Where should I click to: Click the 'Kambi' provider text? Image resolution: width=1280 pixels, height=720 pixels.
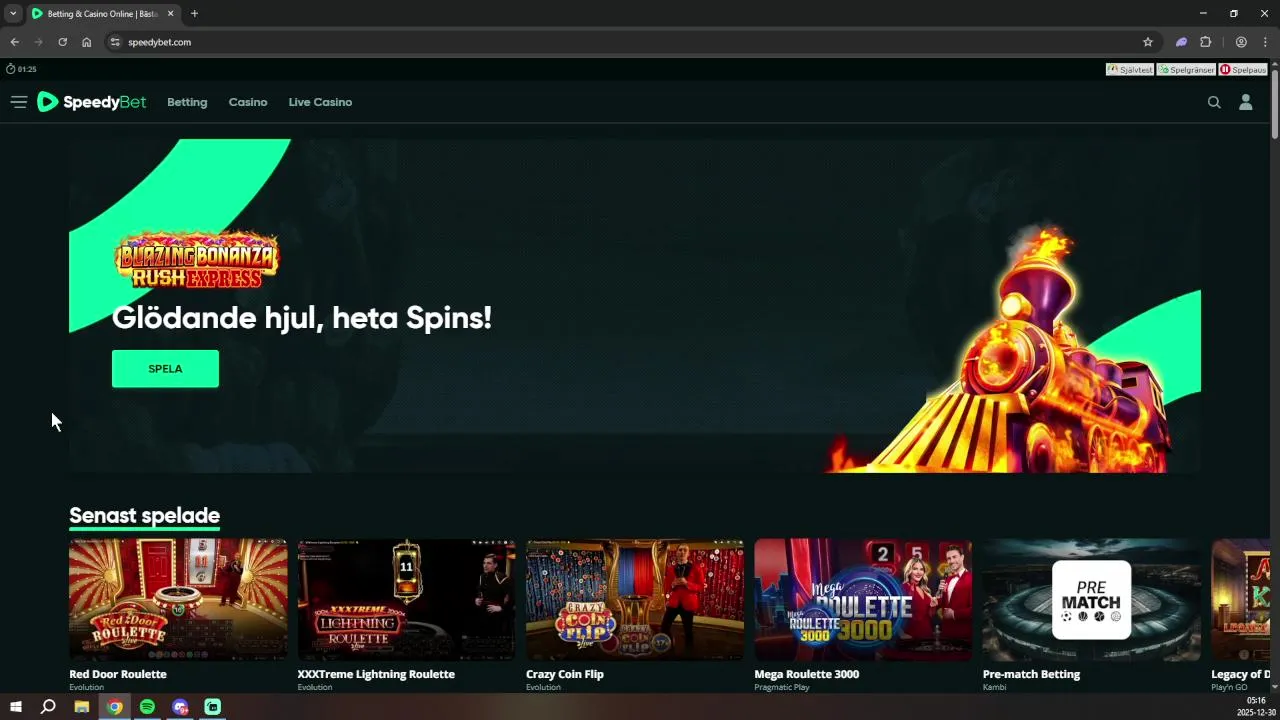[994, 687]
